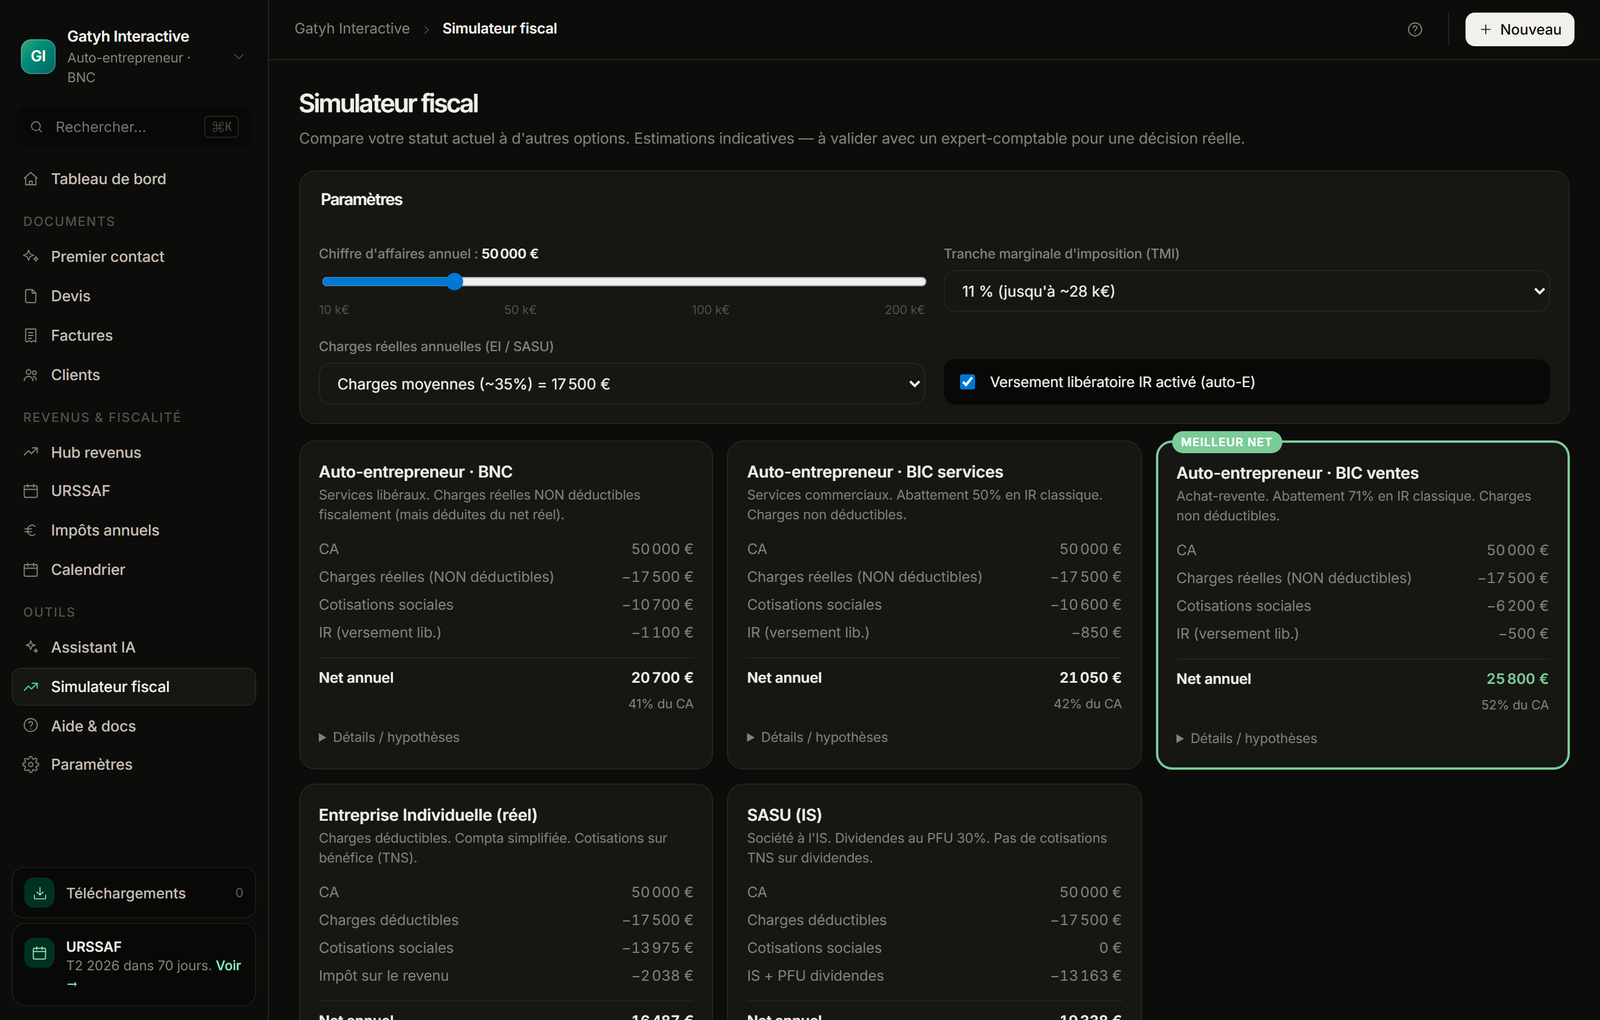Open Hub revenus

pyautogui.click(x=133, y=453)
